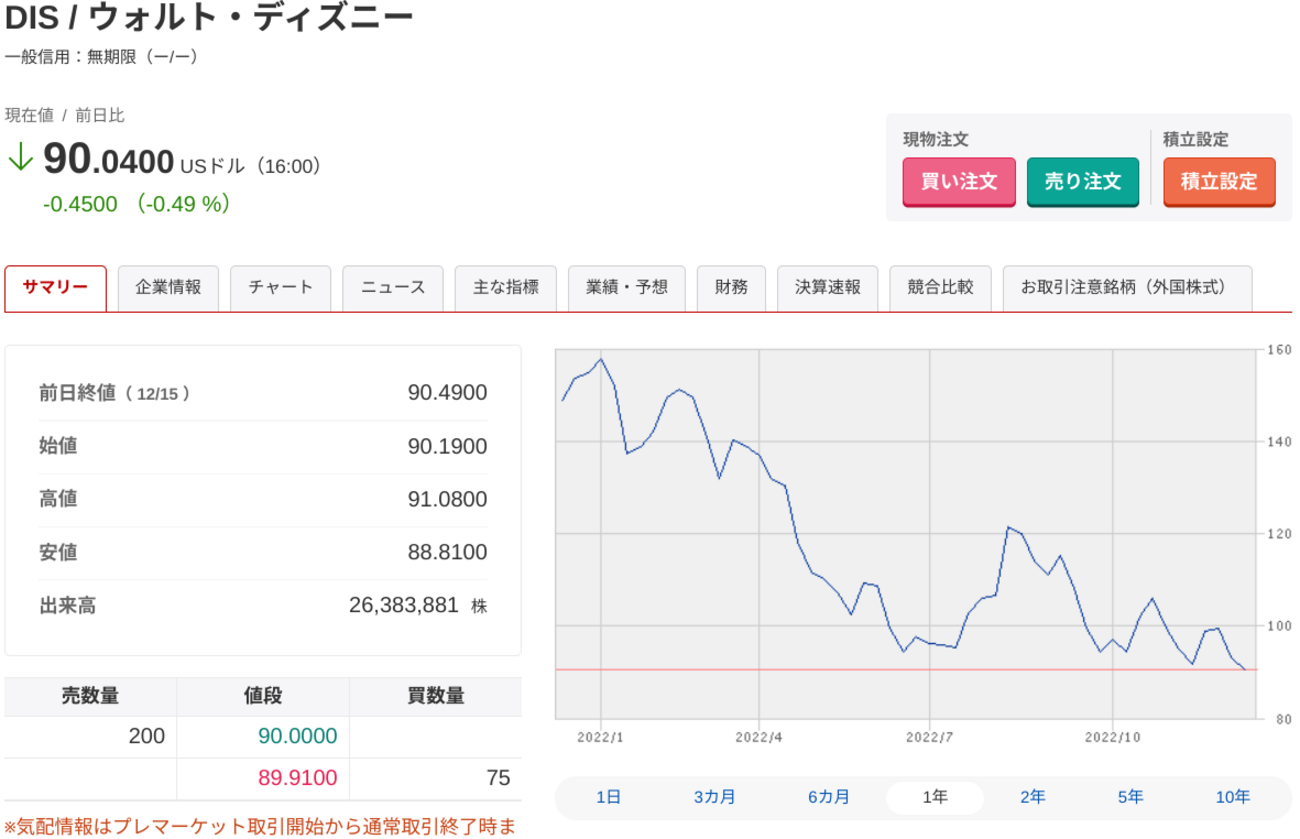This screenshot has width=1300, height=839.
Task: Set chart range to 1日
Action: [x=608, y=797]
